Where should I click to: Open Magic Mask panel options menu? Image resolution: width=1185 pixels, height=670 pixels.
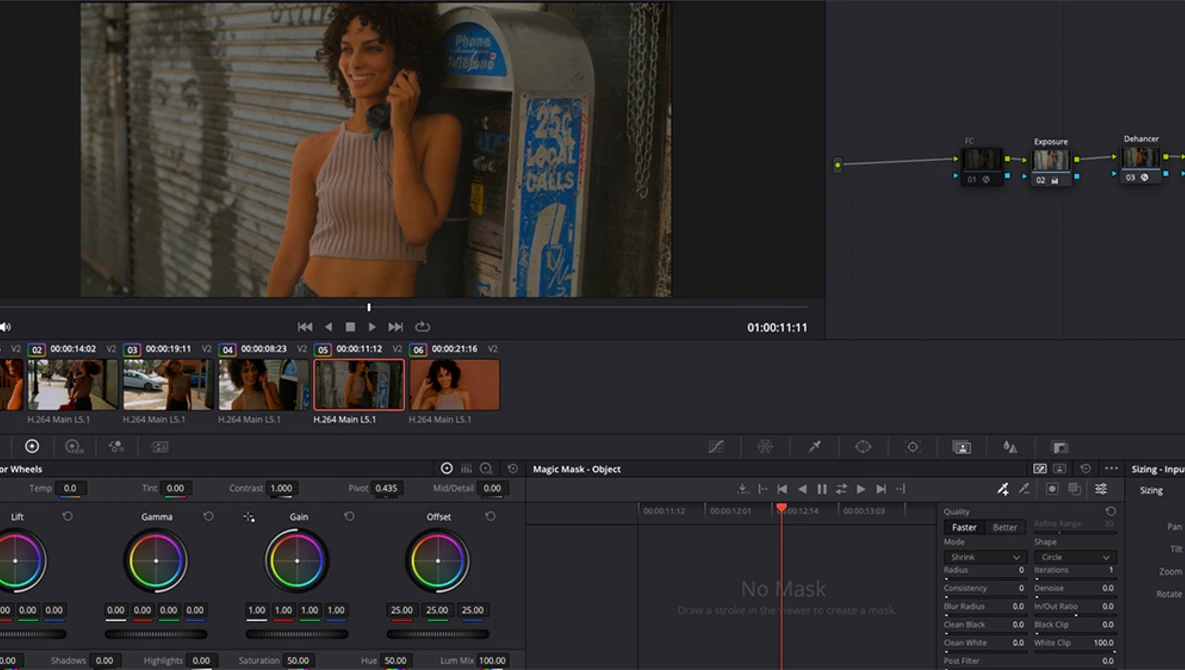(1111, 469)
